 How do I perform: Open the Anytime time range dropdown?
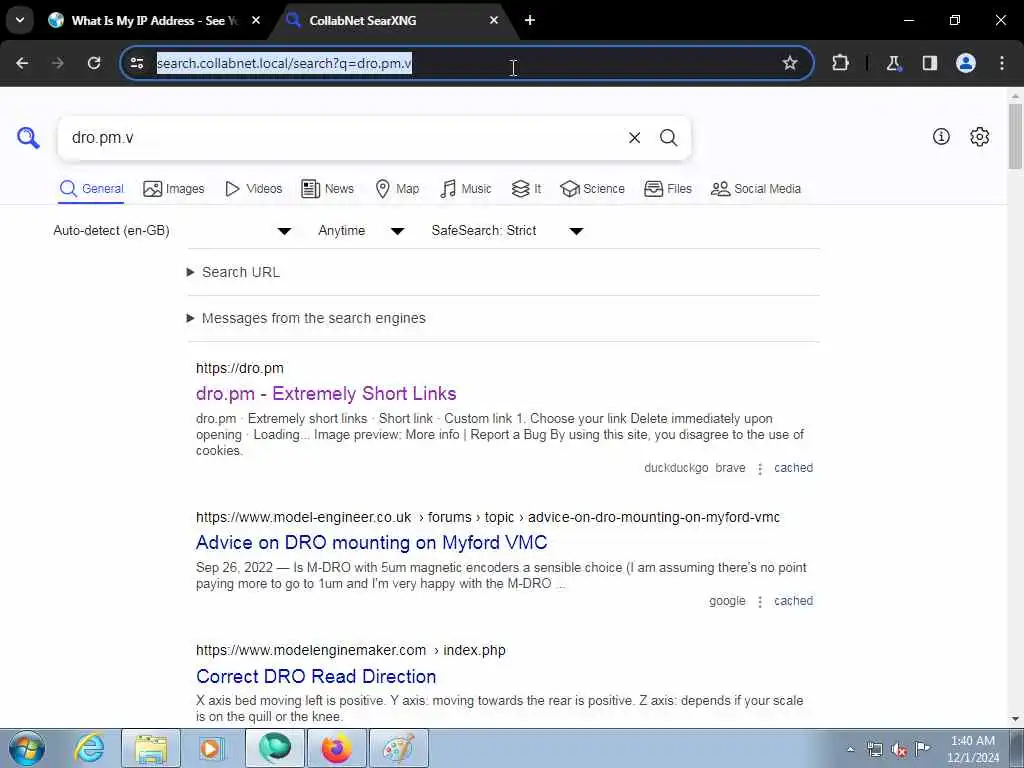click(x=361, y=231)
